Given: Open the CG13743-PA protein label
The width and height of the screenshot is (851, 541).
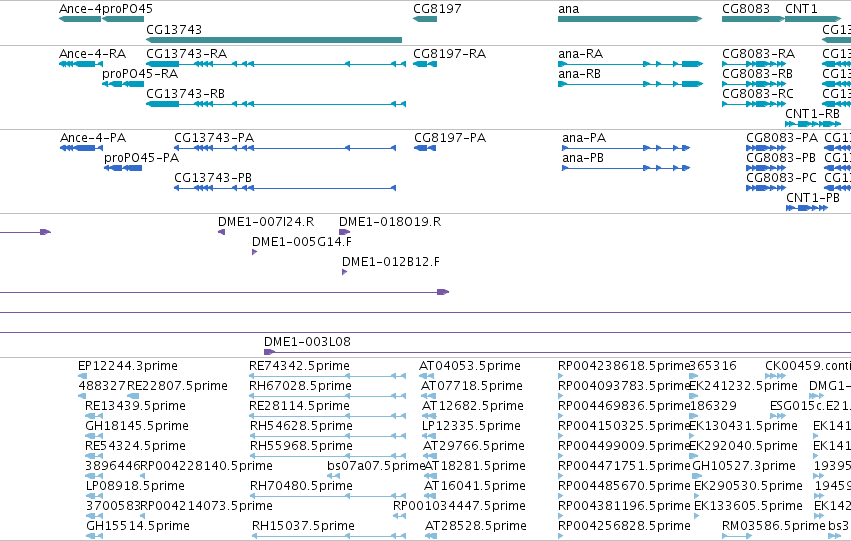Looking at the screenshot, I should 214,138.
